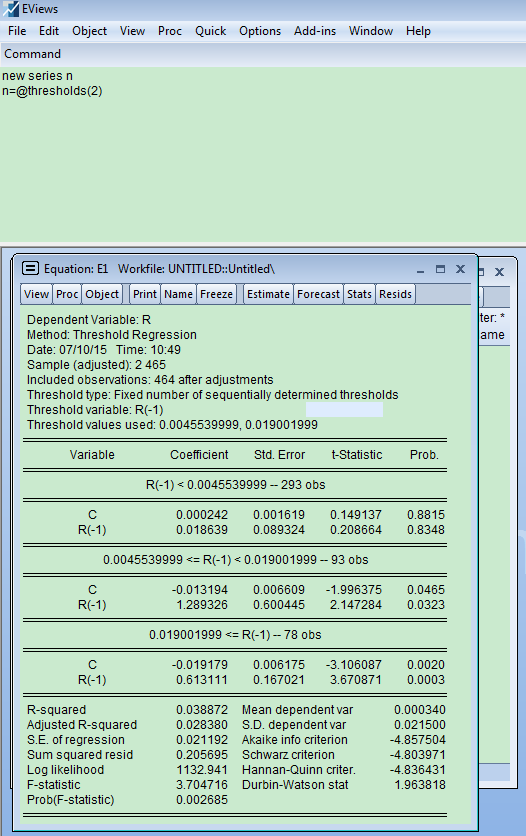526x836 pixels.
Task: Close the Equation E1 window
Action: (x=460, y=269)
